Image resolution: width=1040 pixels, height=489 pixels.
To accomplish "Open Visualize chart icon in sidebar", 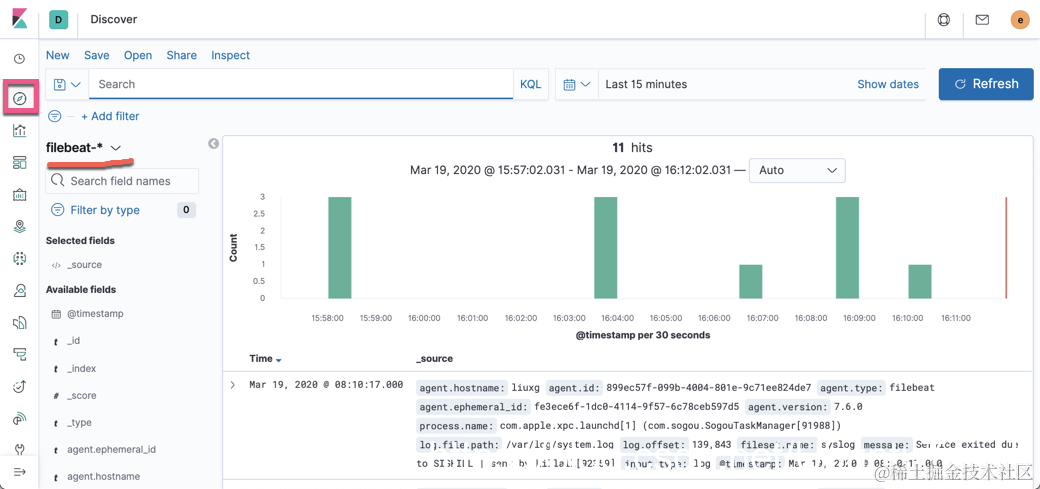I will tap(20, 130).
